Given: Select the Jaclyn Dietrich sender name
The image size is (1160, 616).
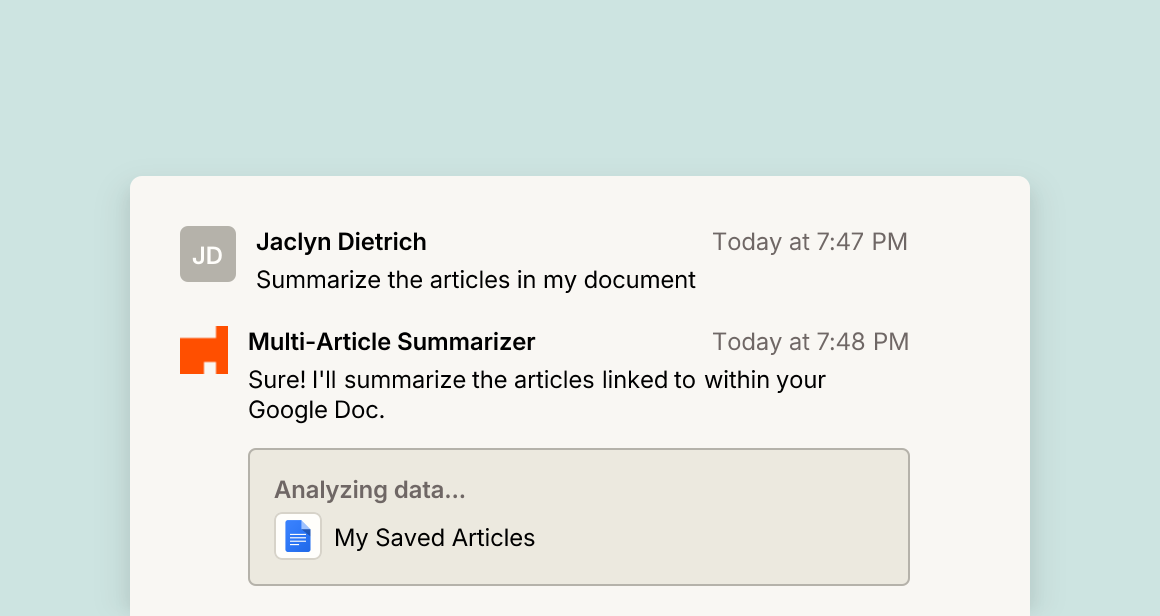Looking at the screenshot, I should 341,242.
